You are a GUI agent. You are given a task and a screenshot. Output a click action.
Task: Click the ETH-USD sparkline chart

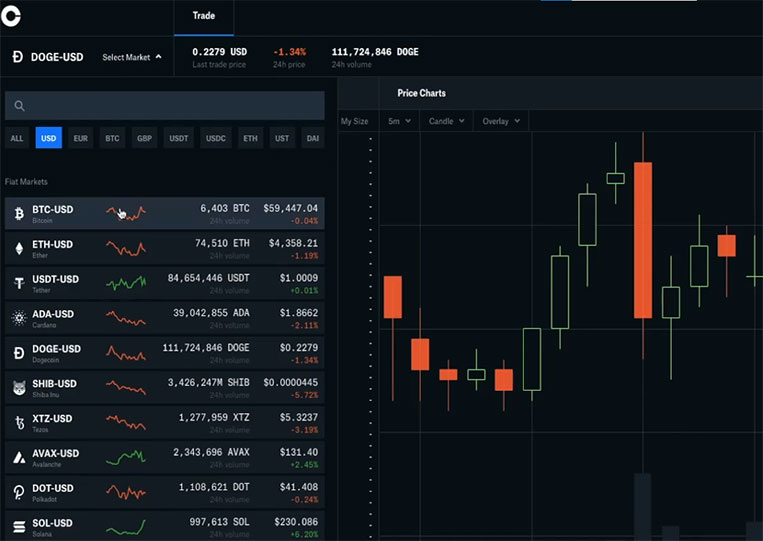126,248
